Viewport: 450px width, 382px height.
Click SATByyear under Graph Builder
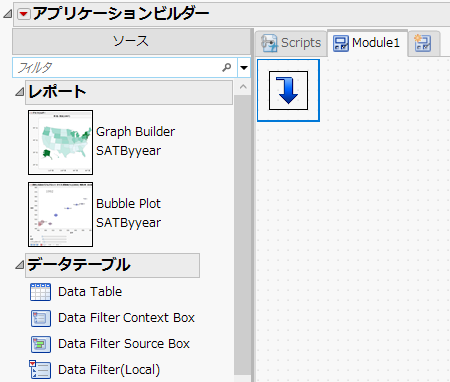tap(129, 151)
